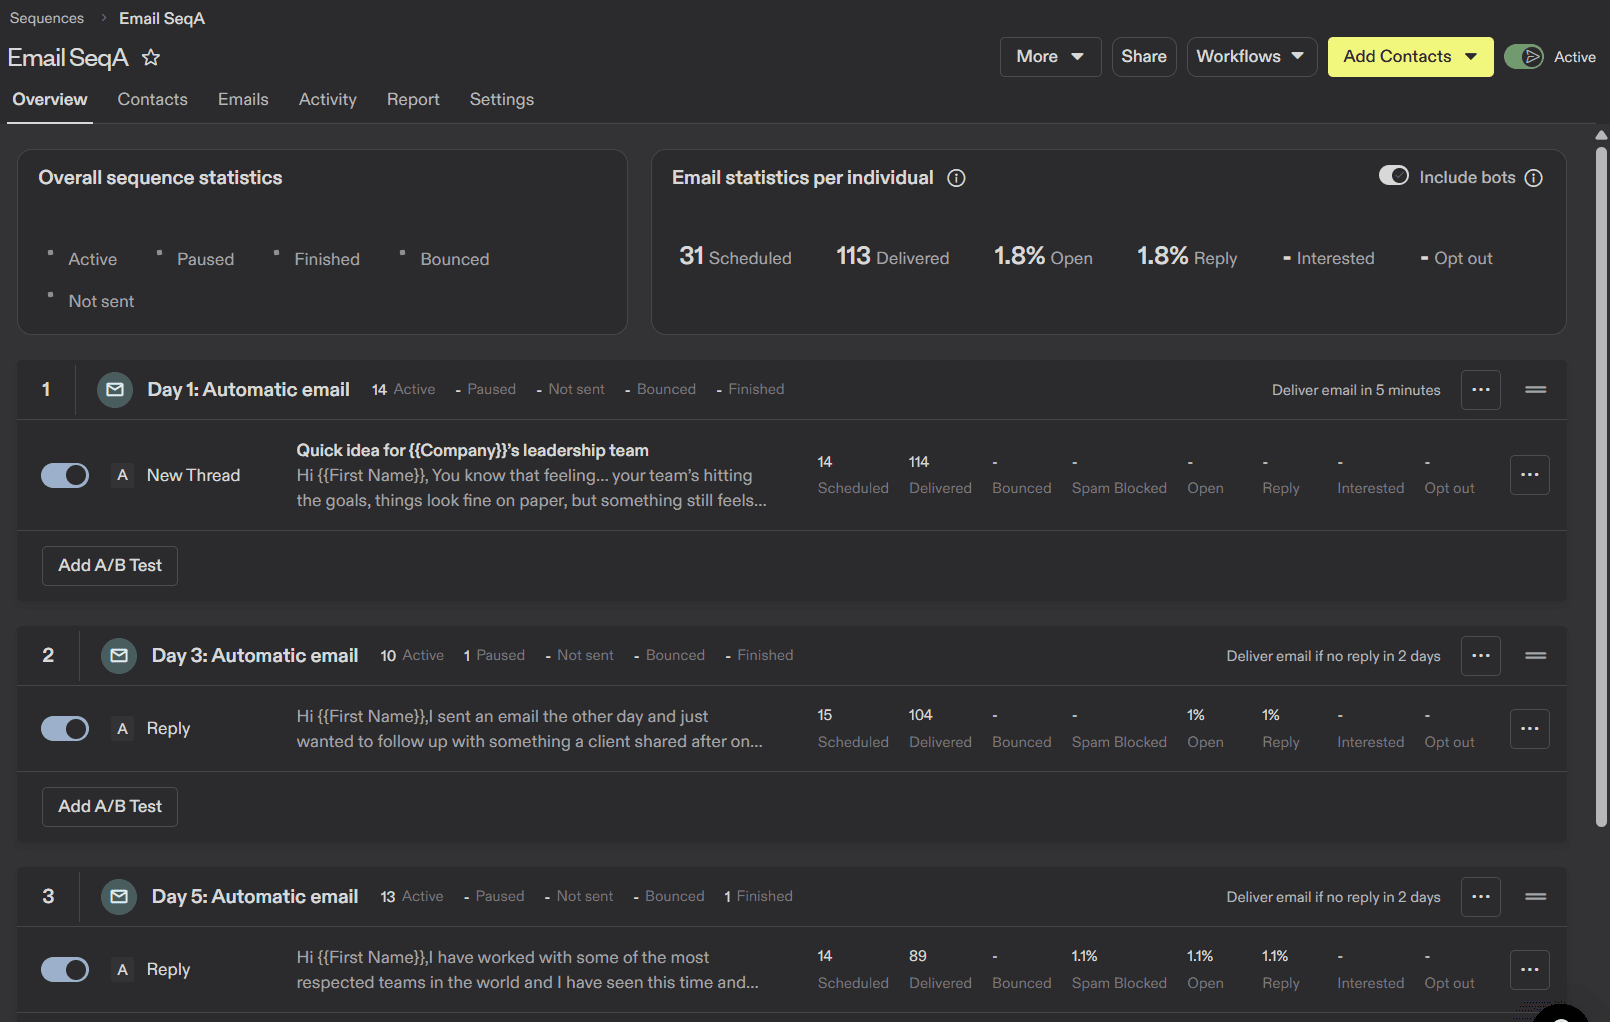Viewport: 1610px width, 1022px height.
Task: Click 1 Finished filter in Day 5 step
Action: click(758, 897)
